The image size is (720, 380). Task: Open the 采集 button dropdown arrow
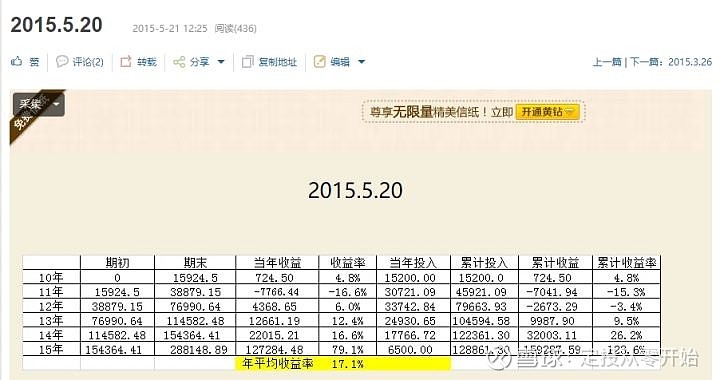point(57,105)
